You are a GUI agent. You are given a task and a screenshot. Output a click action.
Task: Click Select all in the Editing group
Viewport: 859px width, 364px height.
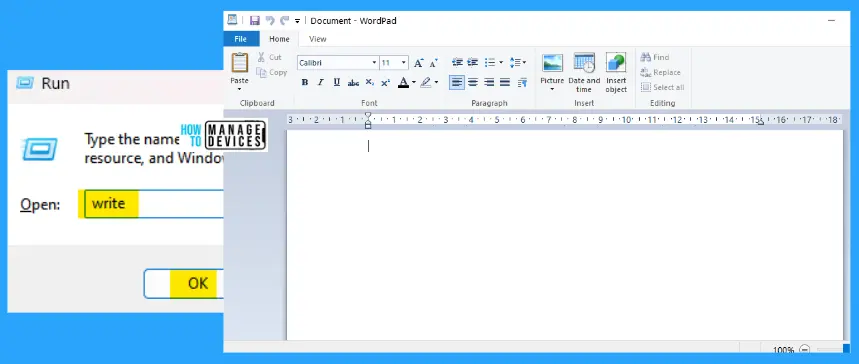click(x=662, y=87)
